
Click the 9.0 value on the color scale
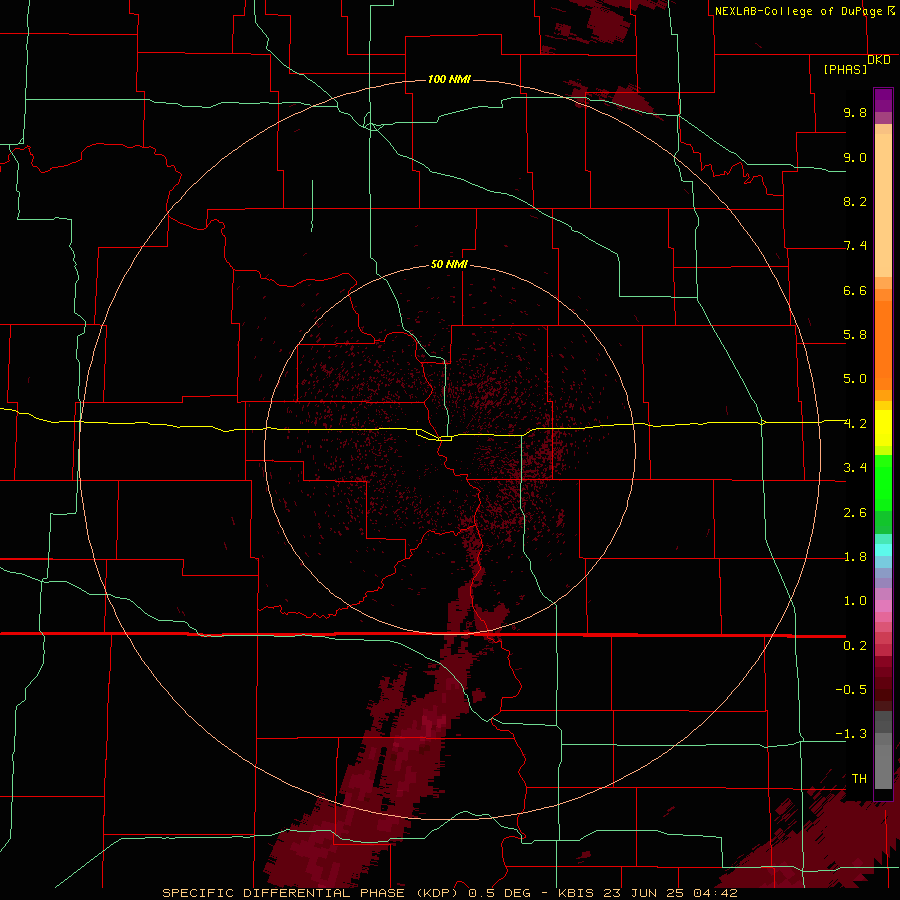[855, 157]
